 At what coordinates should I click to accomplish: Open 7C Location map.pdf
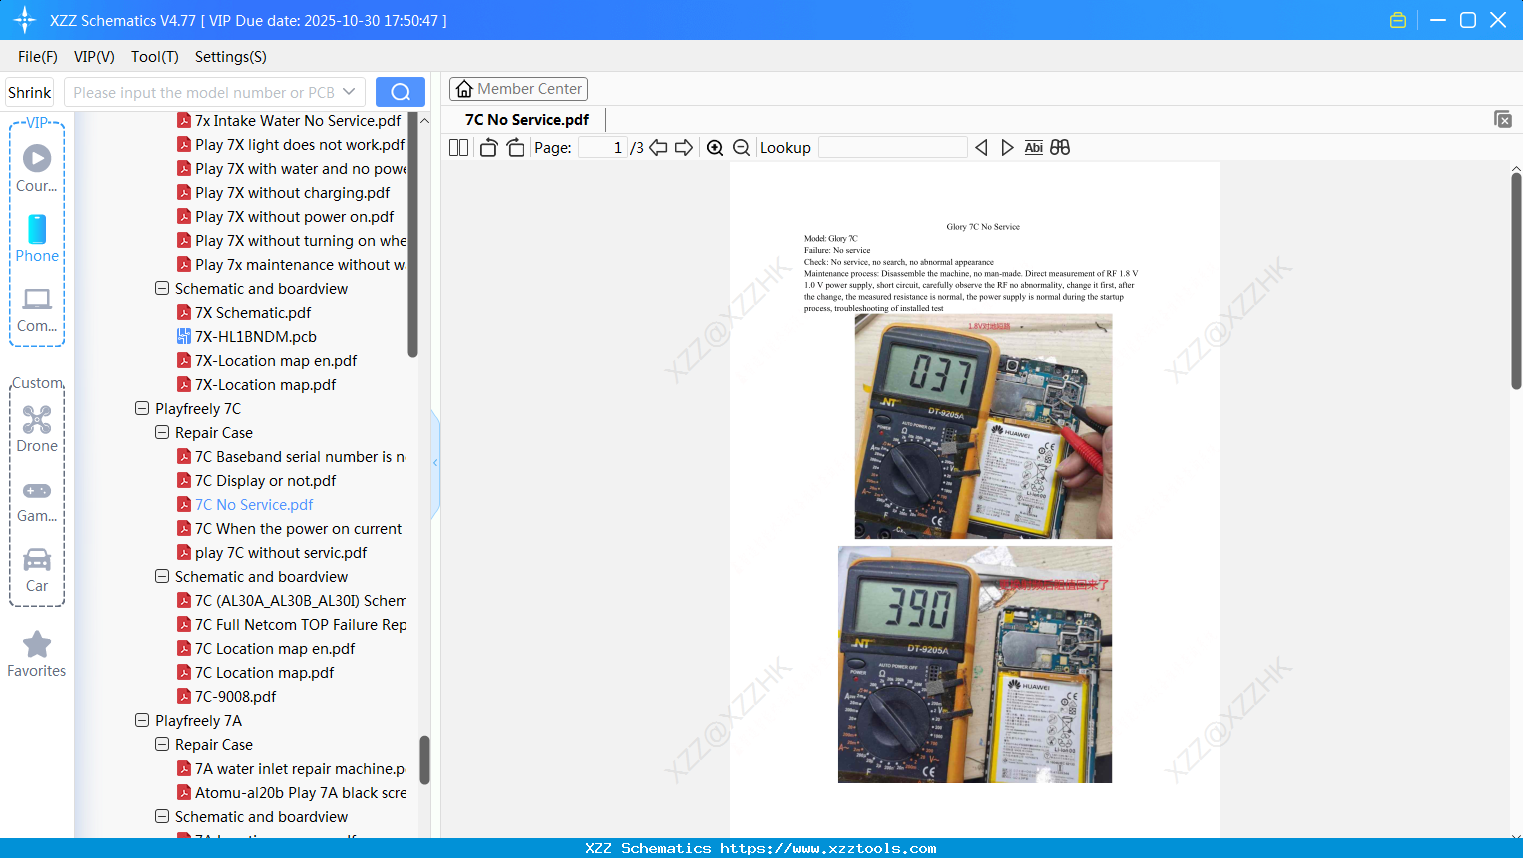255,673
